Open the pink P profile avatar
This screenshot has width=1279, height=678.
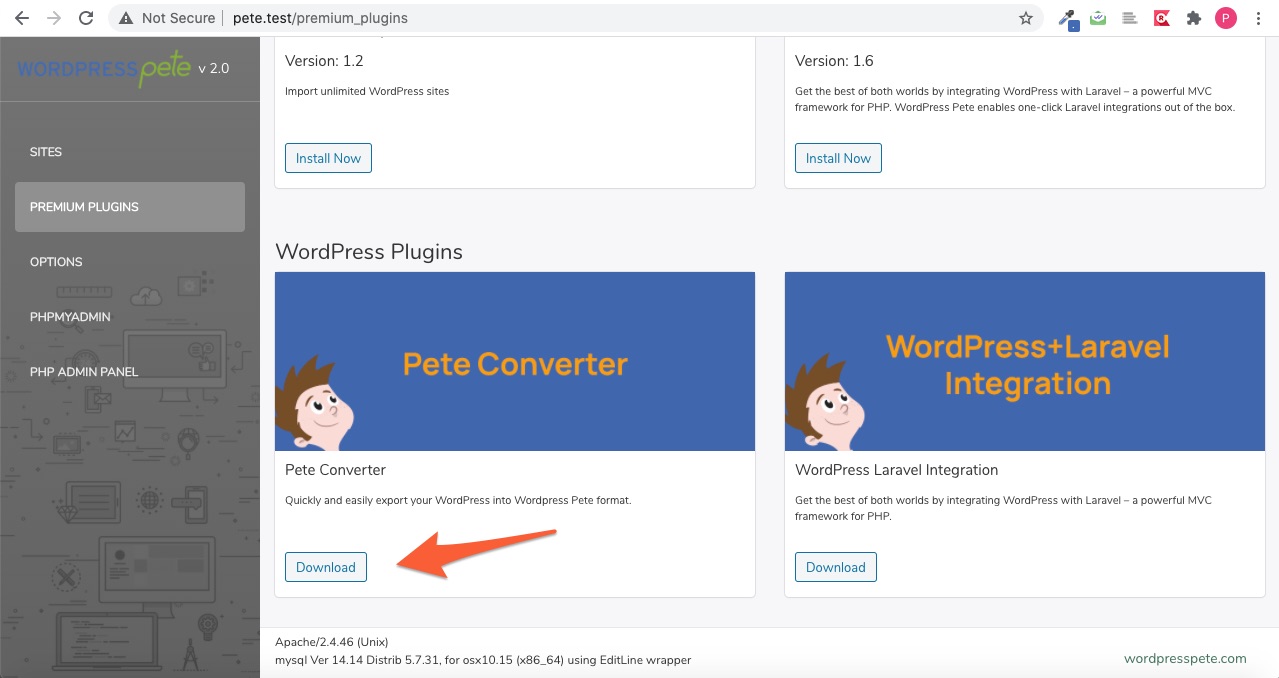(1225, 18)
